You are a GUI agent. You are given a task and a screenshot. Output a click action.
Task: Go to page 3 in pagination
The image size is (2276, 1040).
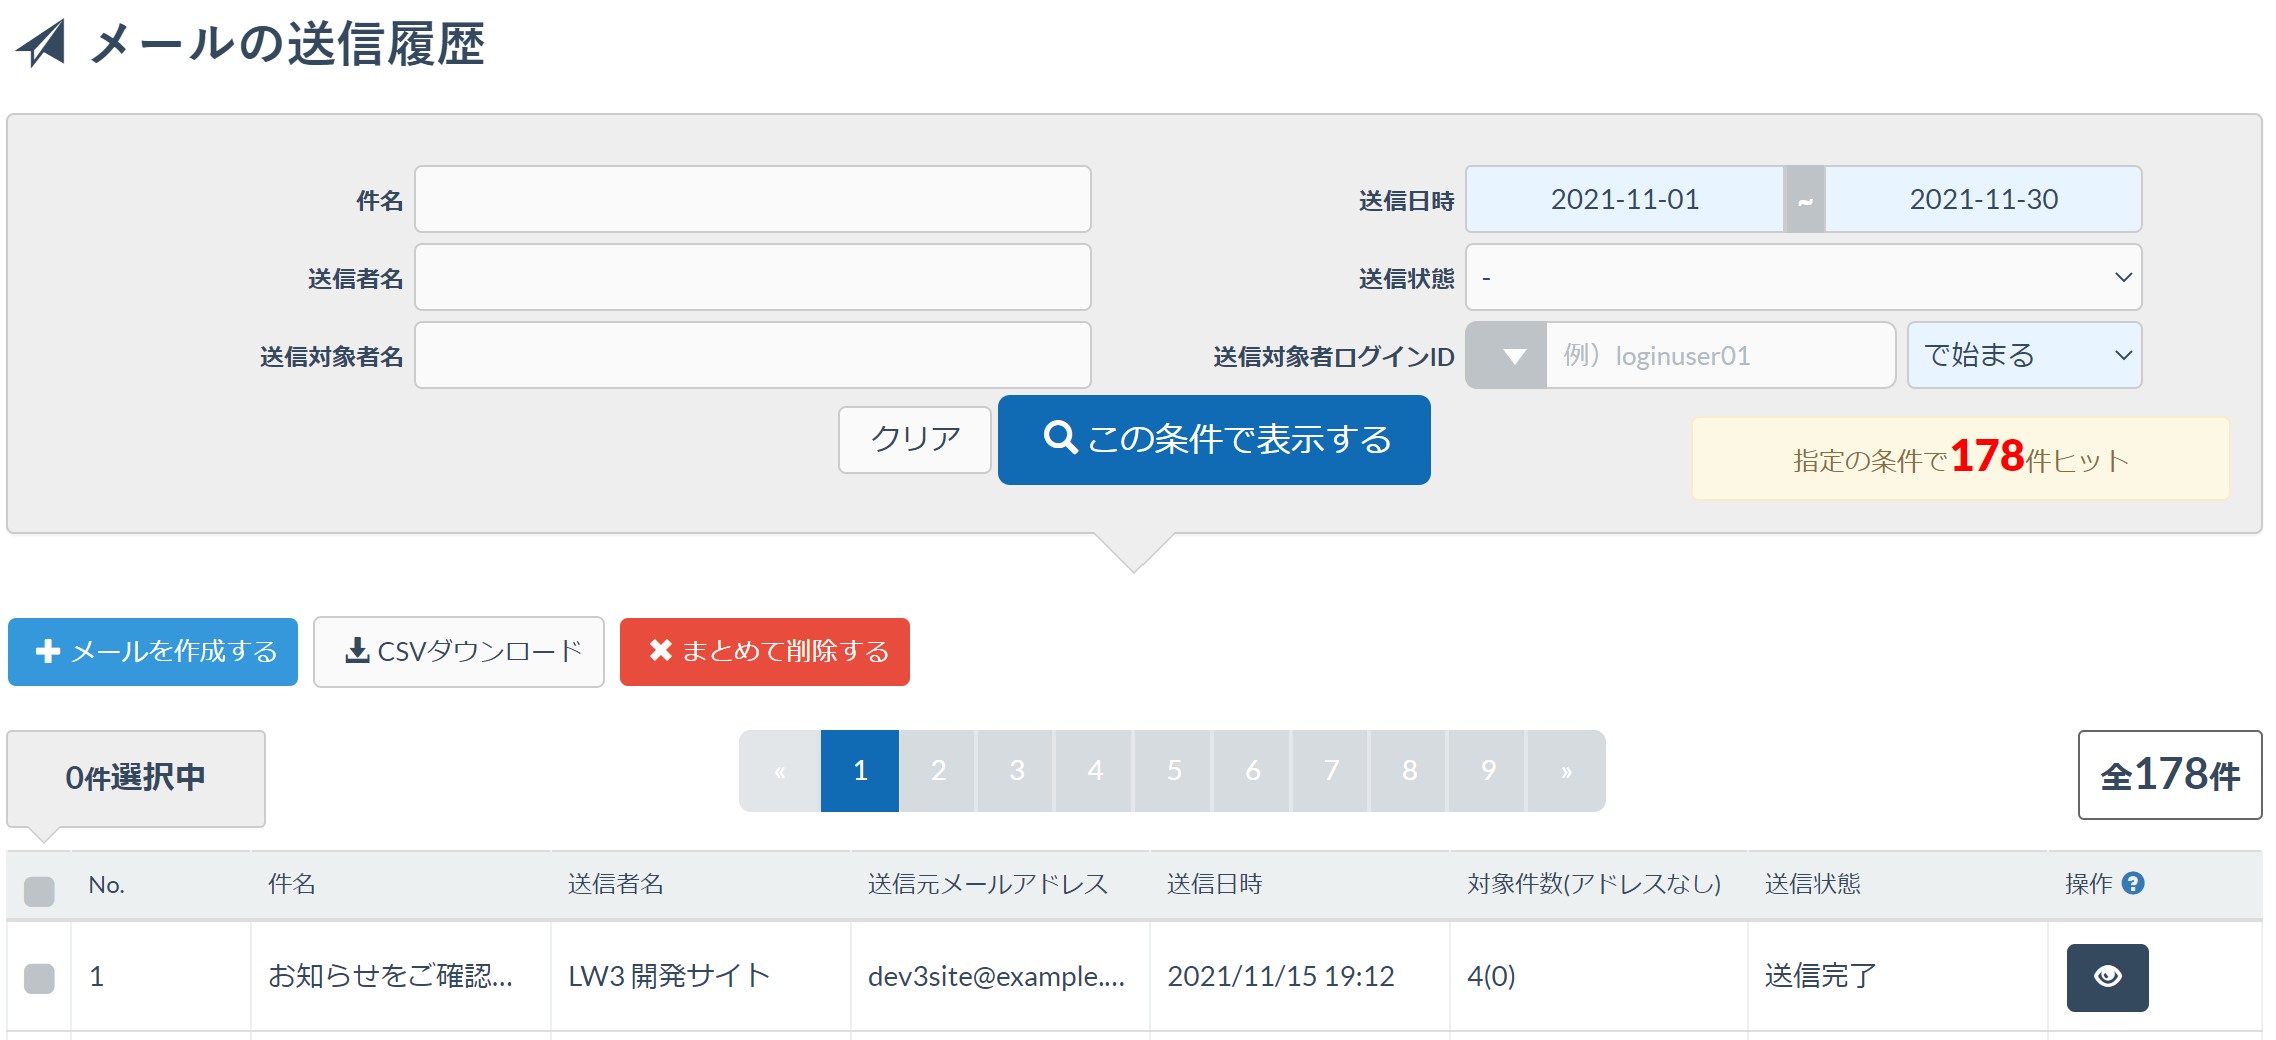[1016, 770]
